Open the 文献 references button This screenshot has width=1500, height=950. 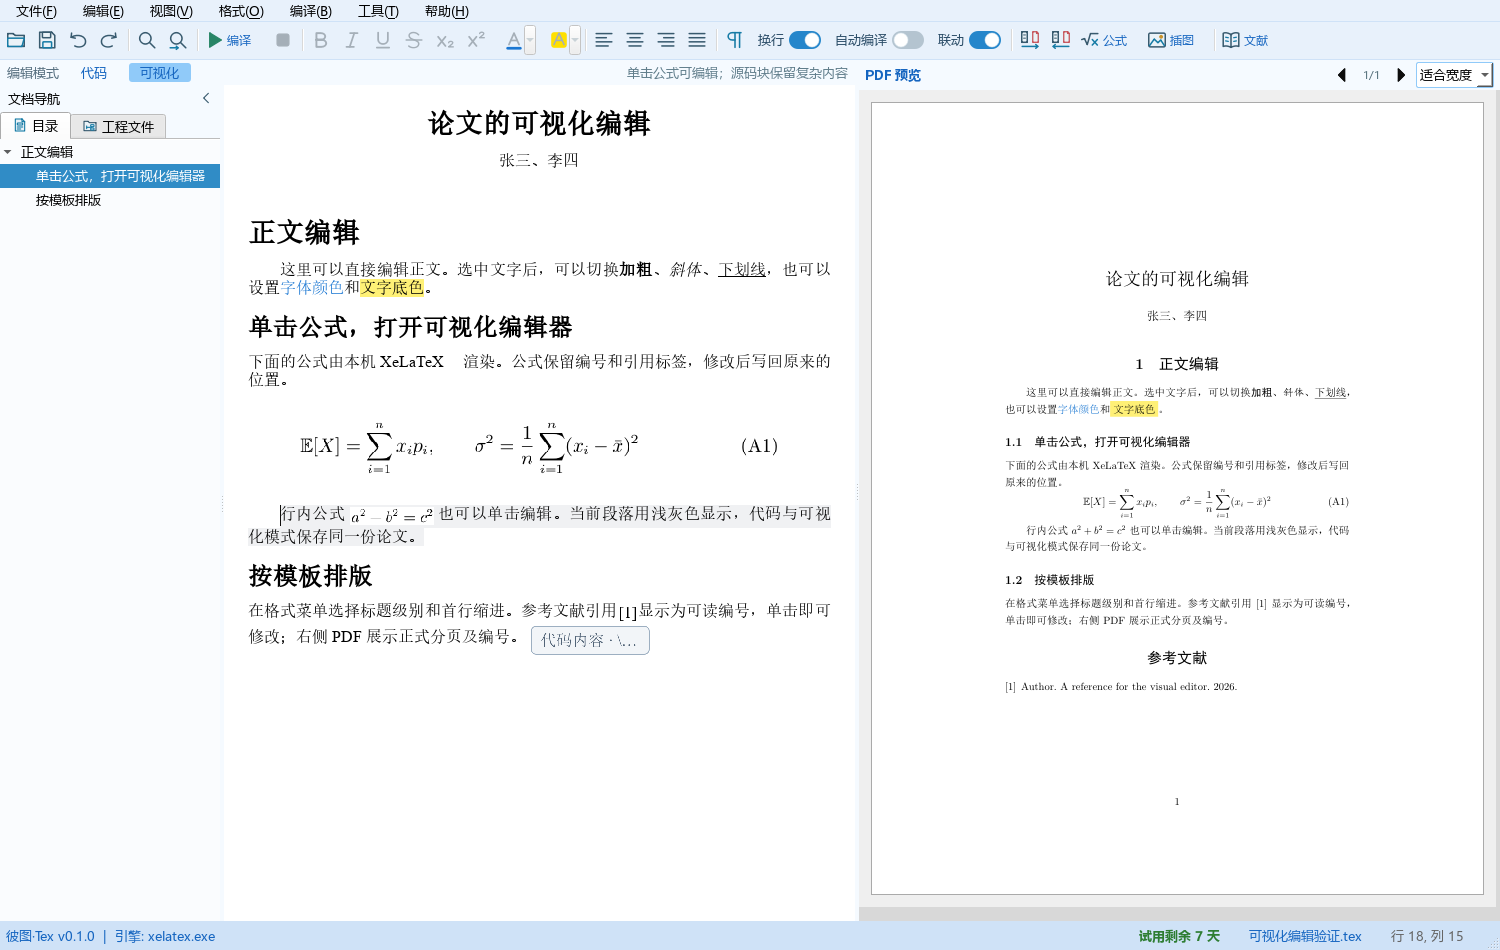tap(1245, 40)
